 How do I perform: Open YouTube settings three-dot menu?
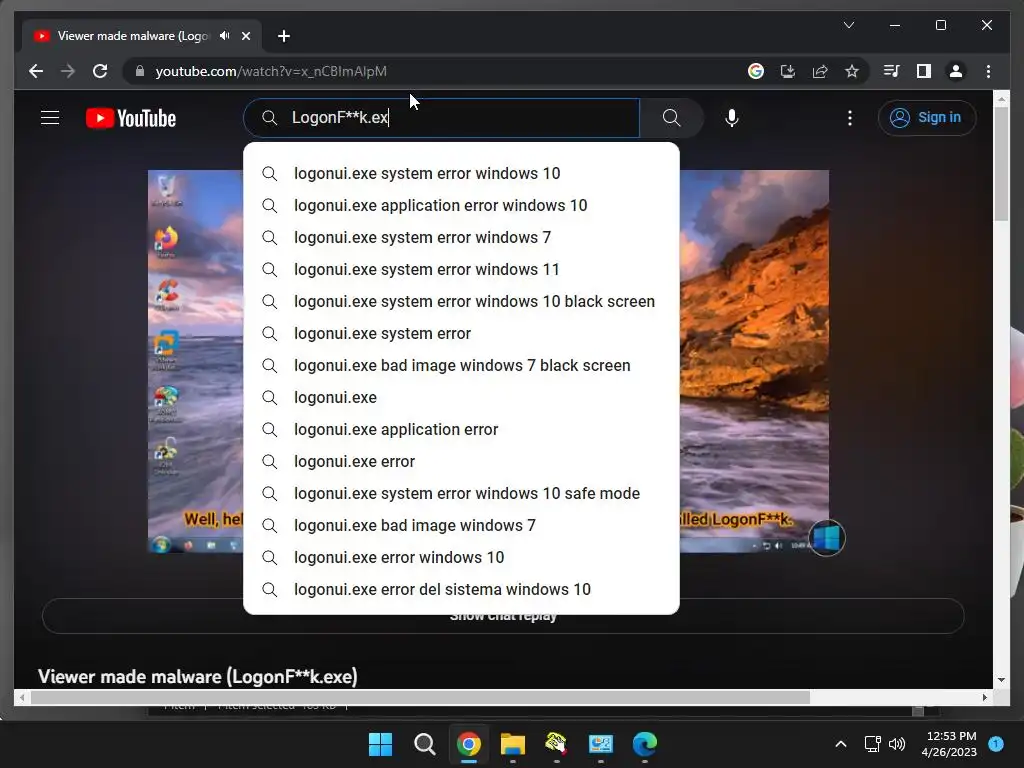click(x=850, y=118)
